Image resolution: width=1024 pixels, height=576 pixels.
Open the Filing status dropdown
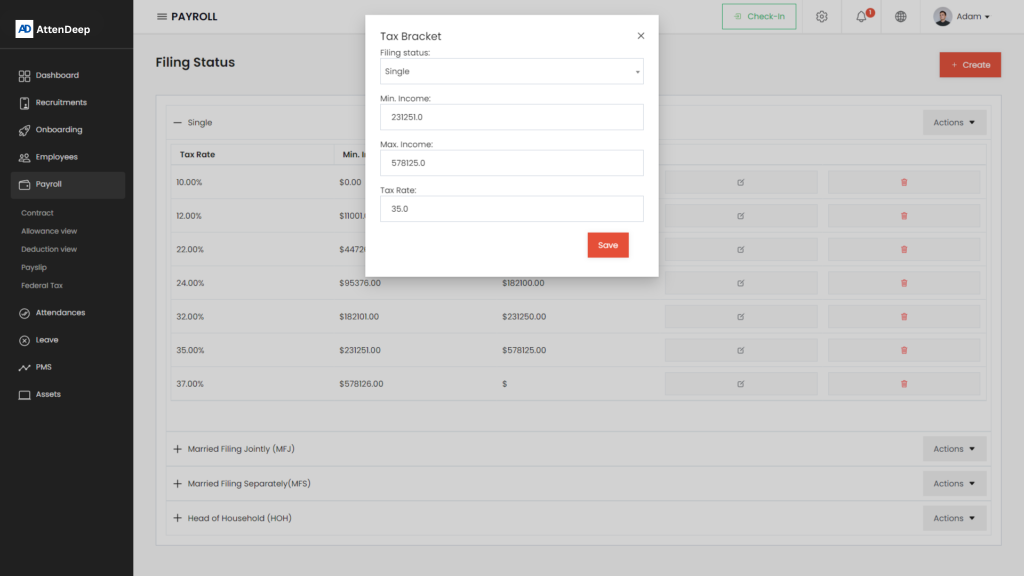pos(511,72)
